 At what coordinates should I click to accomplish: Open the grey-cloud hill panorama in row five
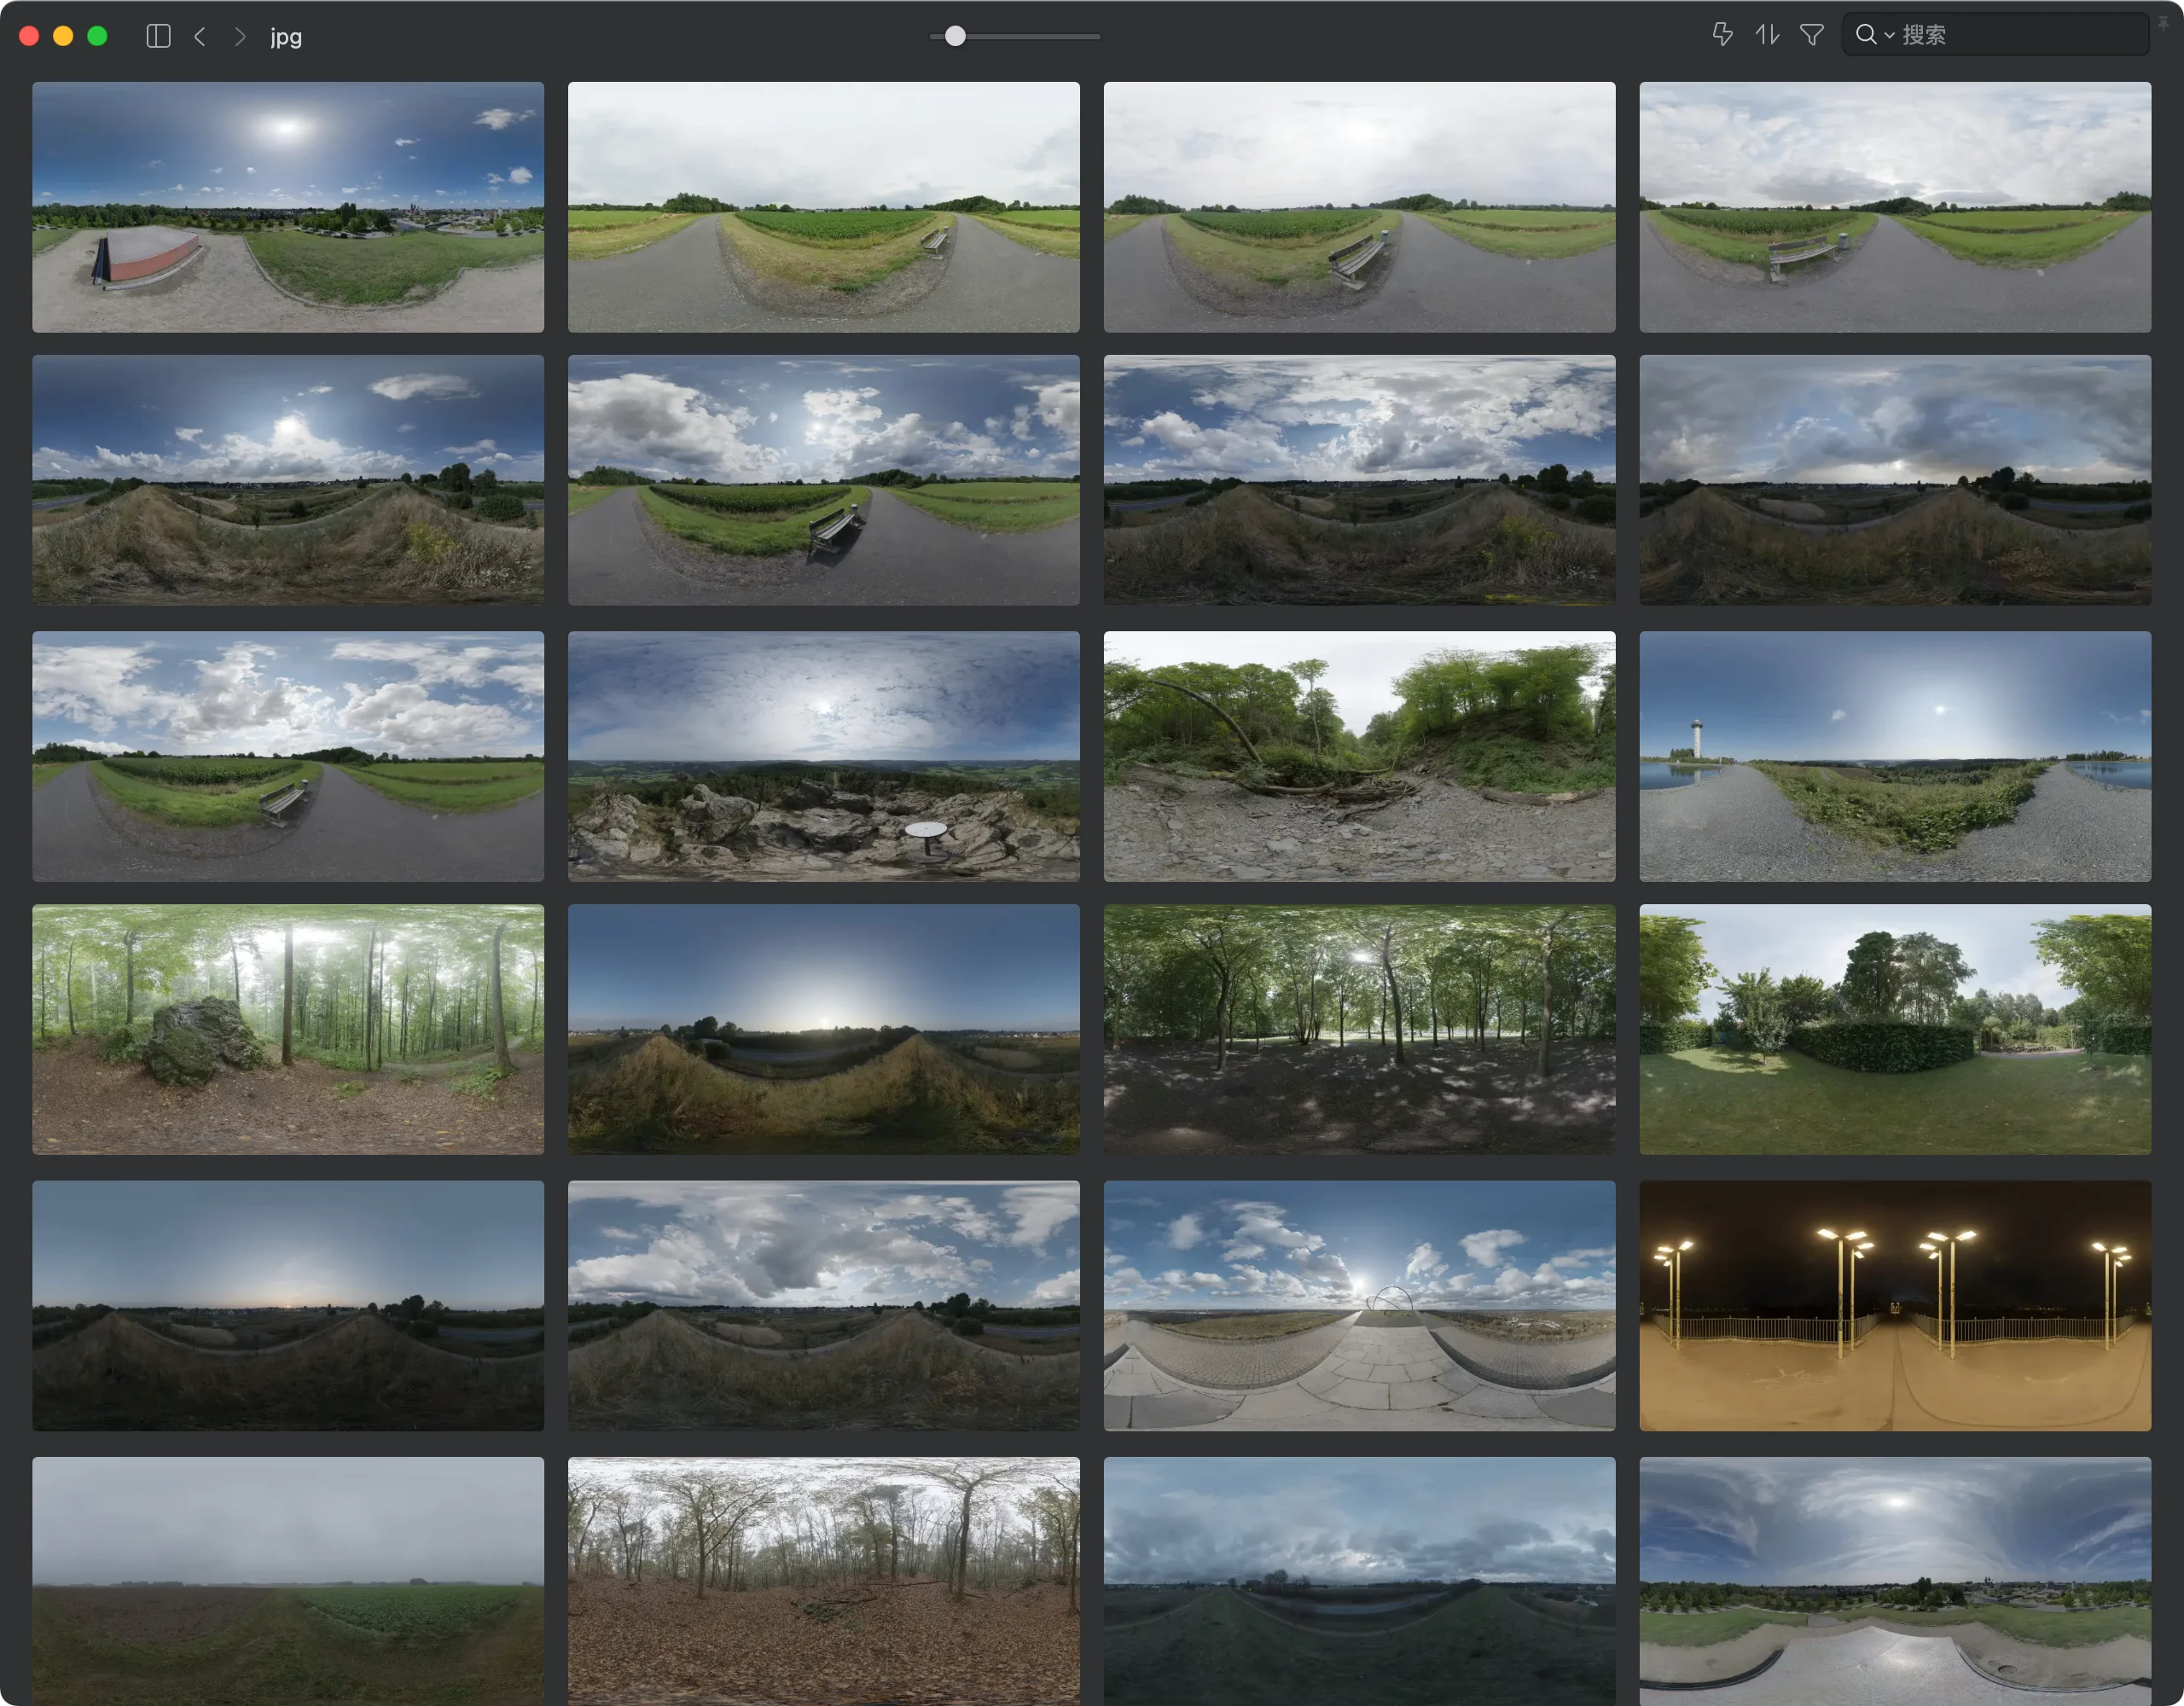pos(824,1306)
